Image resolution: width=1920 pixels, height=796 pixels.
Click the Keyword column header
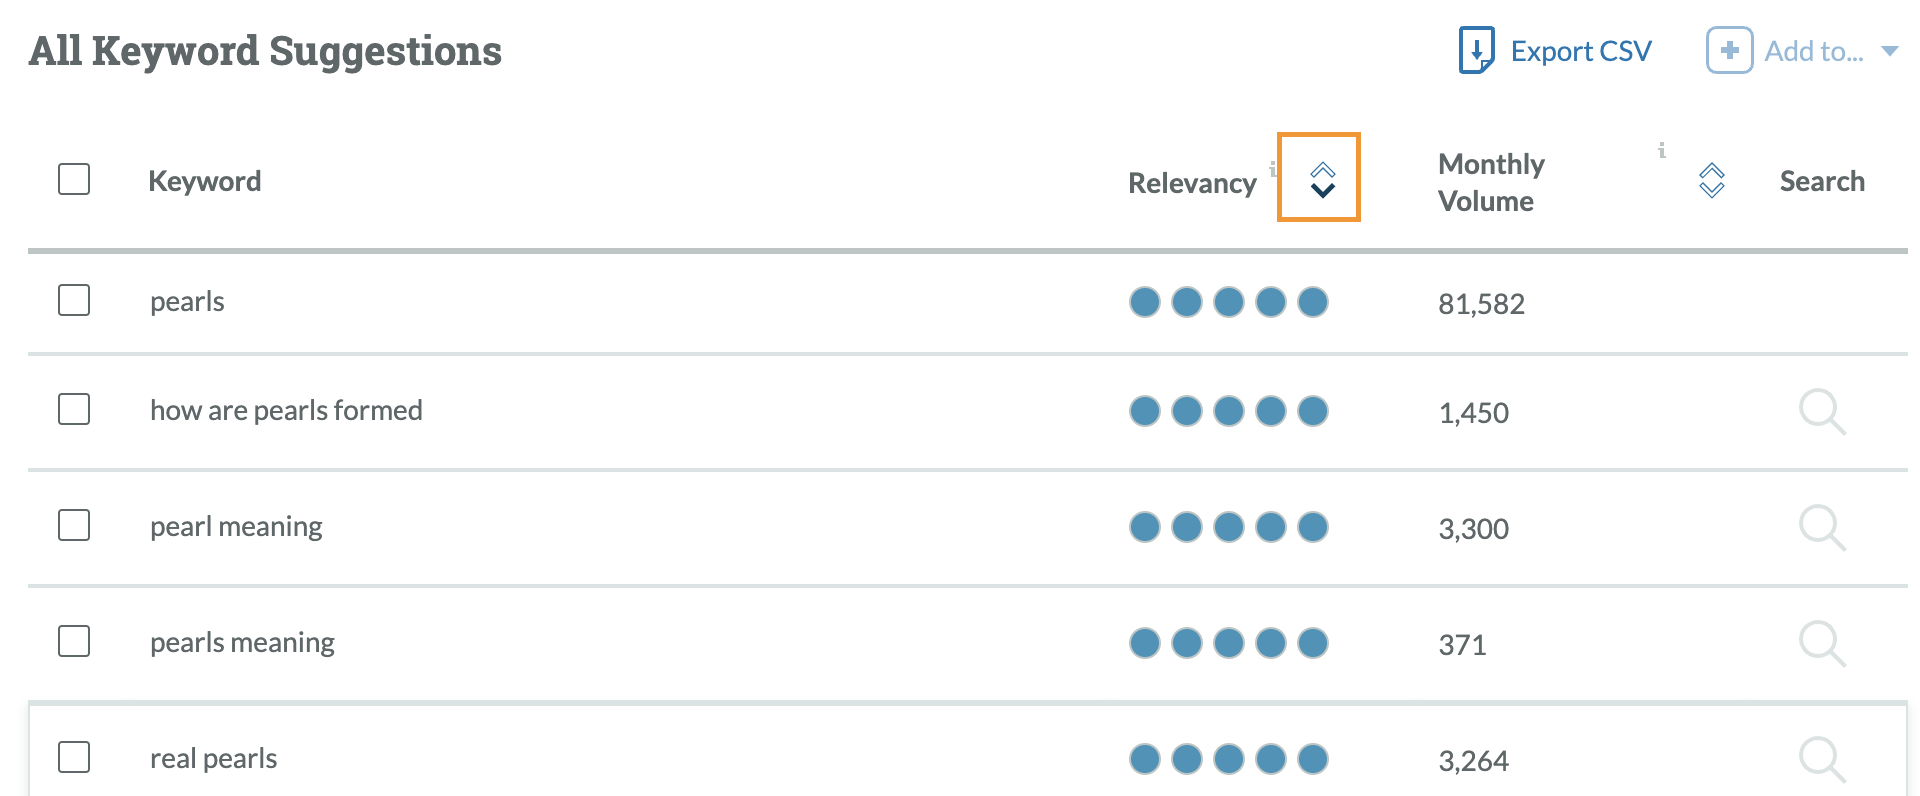(204, 181)
